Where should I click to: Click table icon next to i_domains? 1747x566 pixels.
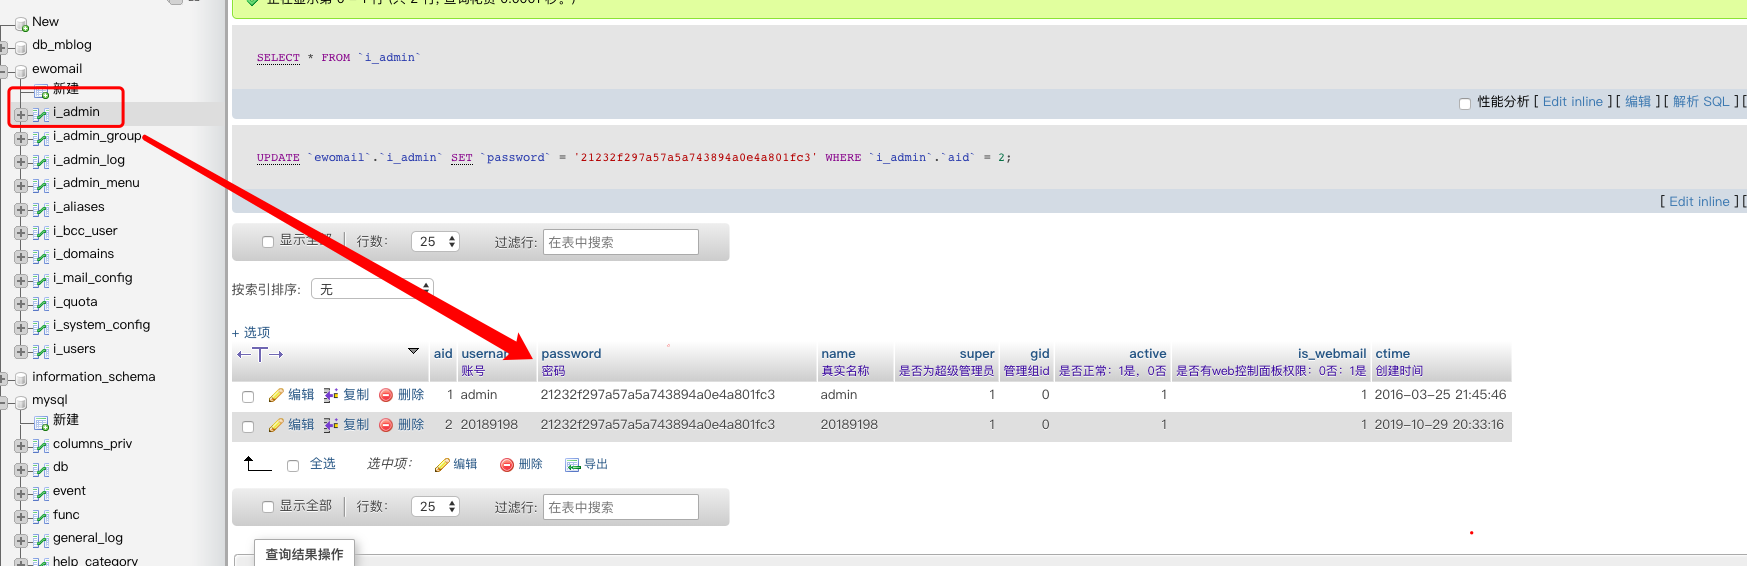(41, 256)
